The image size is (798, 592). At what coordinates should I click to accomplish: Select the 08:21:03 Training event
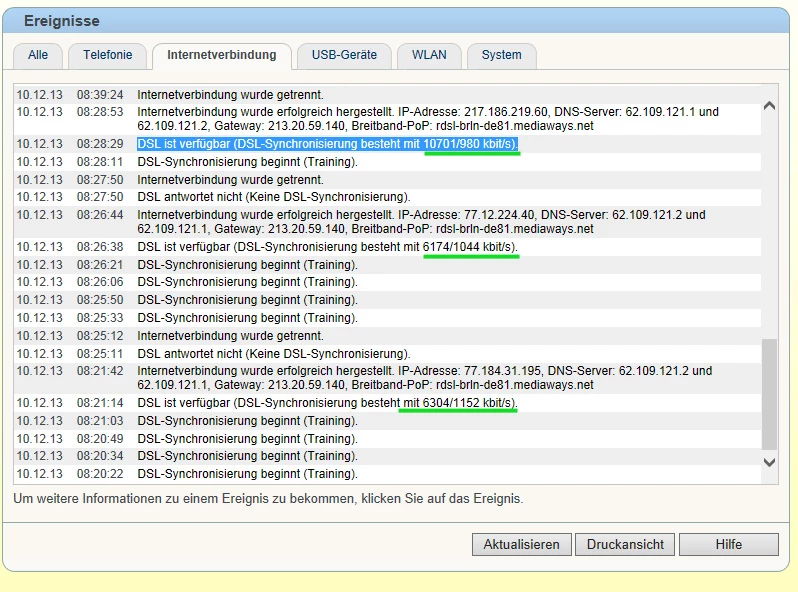387,421
